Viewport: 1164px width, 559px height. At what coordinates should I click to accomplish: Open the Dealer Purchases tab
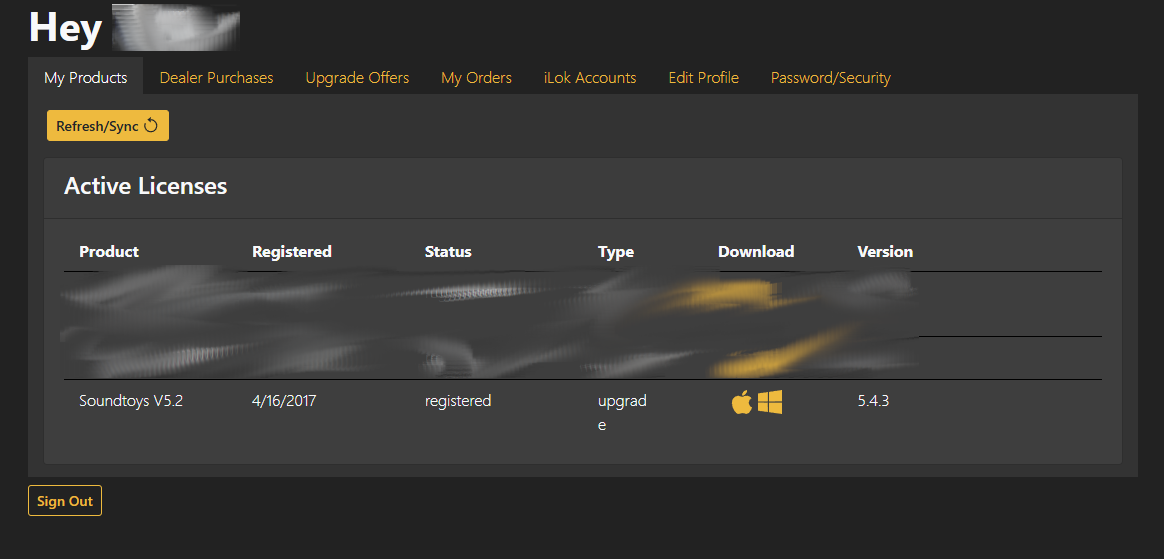216,77
